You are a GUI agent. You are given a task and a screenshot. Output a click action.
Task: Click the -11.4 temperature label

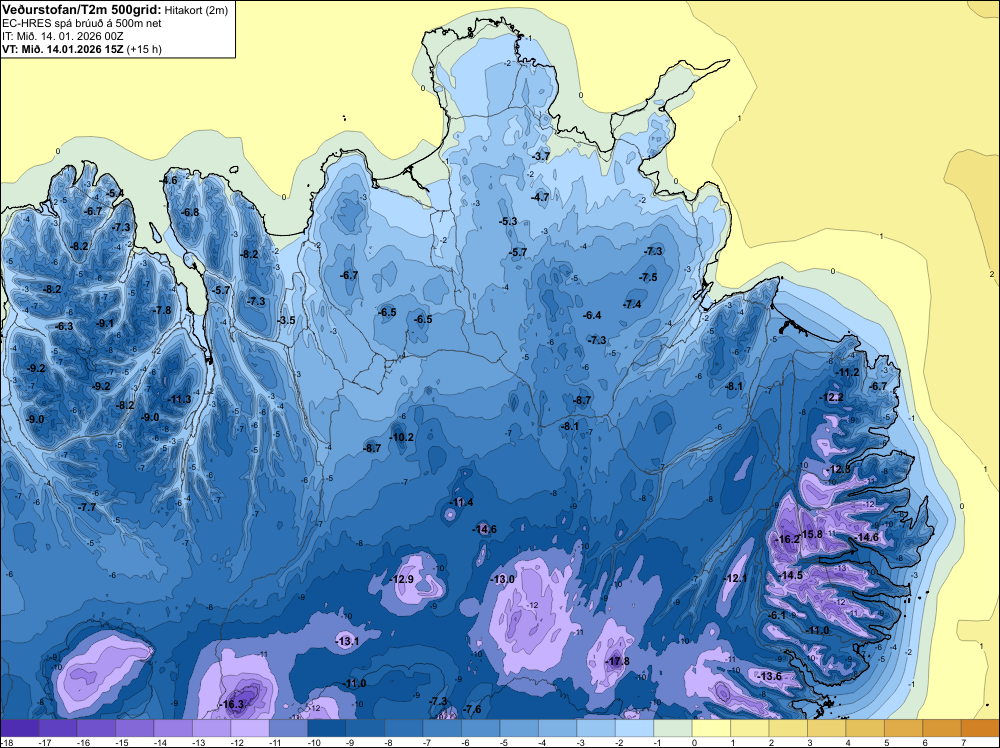click(461, 502)
